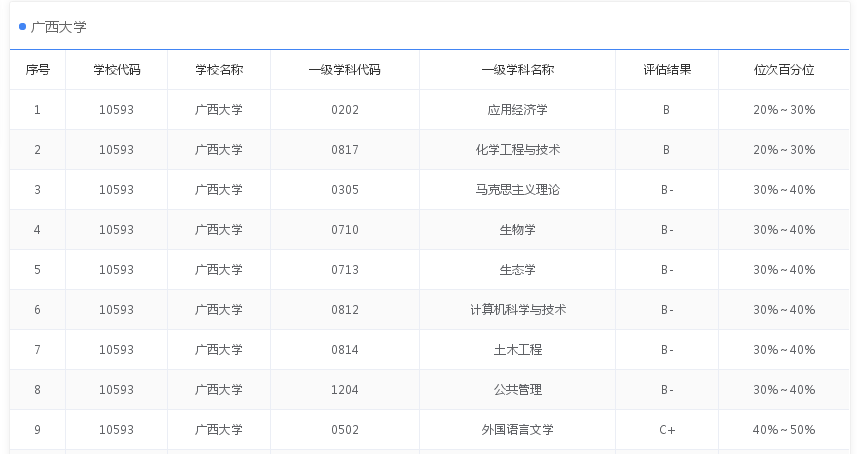Click the 广西大学 section title
Viewport: 857px width, 454px height.
pos(58,27)
